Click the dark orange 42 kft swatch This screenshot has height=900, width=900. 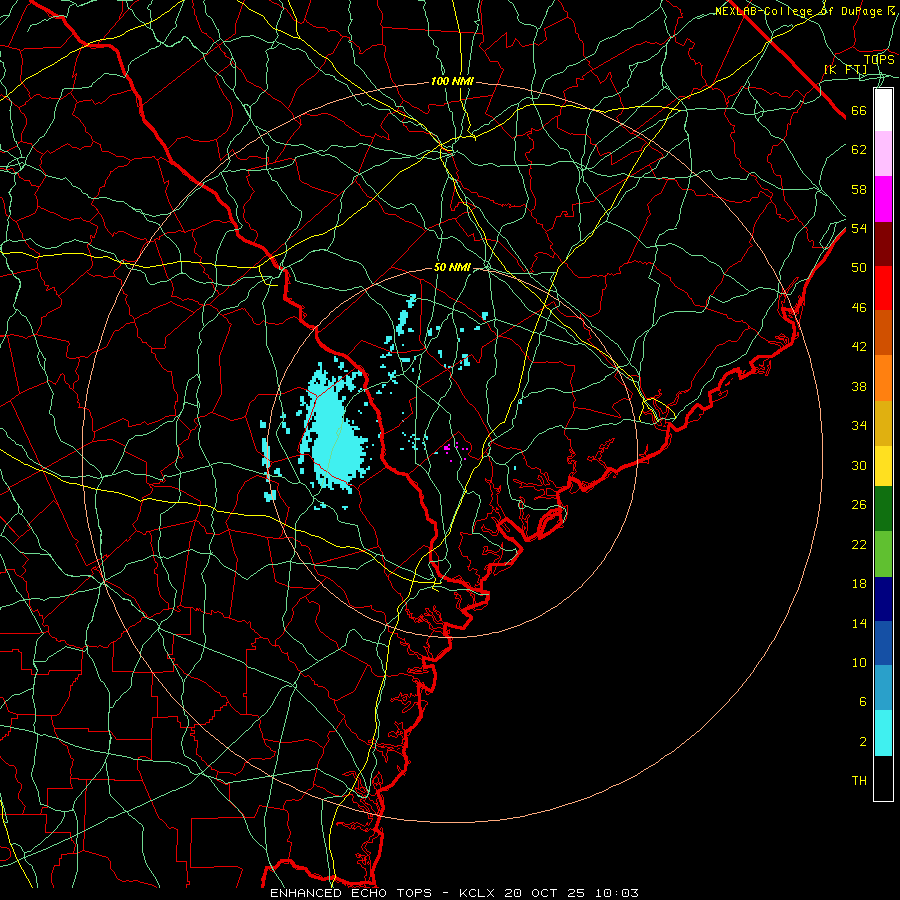pyautogui.click(x=883, y=333)
